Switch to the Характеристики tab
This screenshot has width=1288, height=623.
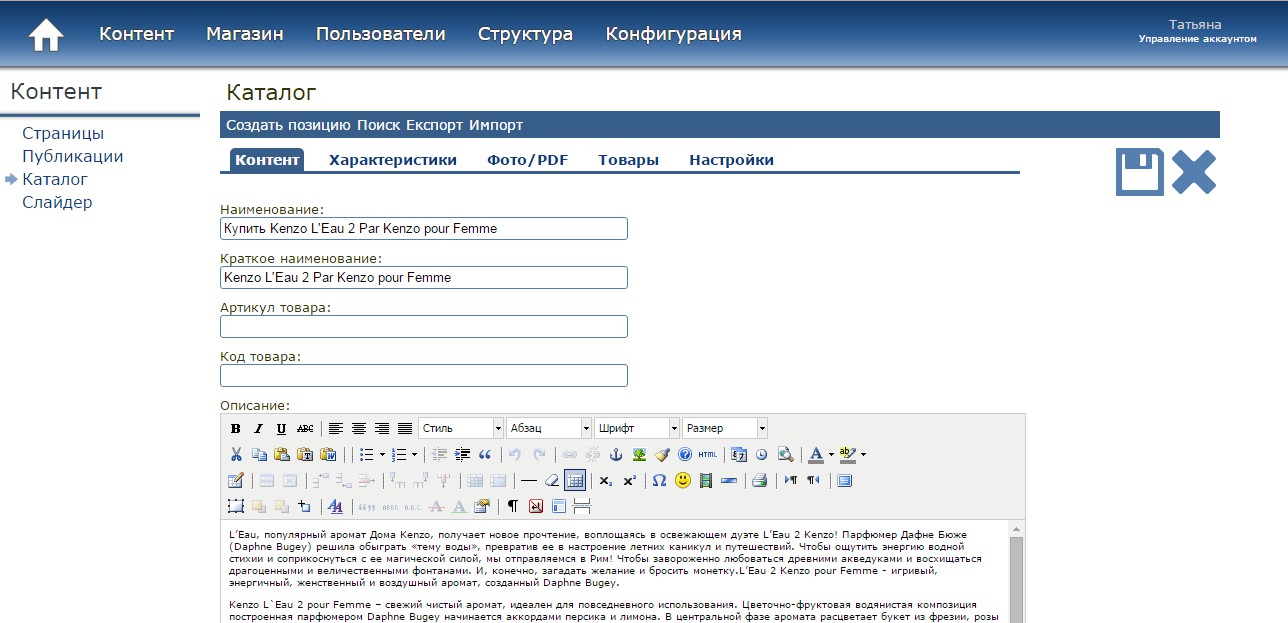pos(393,160)
